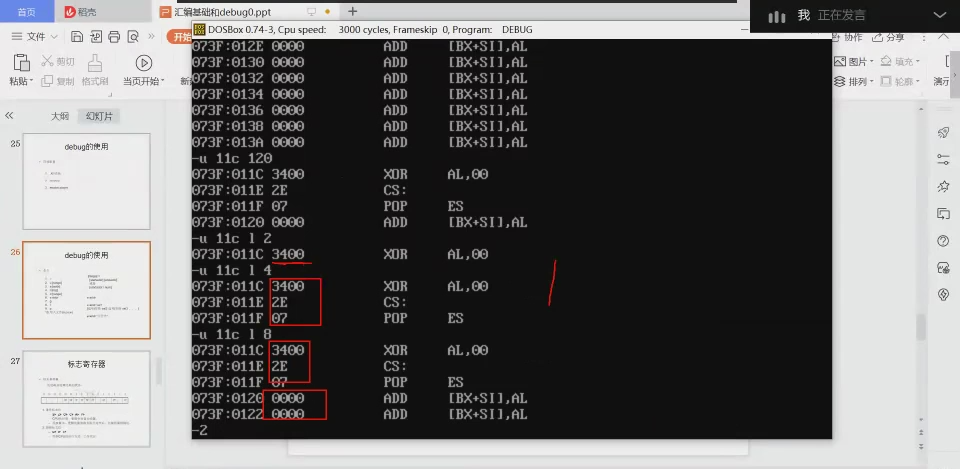The width and height of the screenshot is (960, 469).
Task: Select slide 27 thumbnail 标志寄存器
Action: coord(86,399)
